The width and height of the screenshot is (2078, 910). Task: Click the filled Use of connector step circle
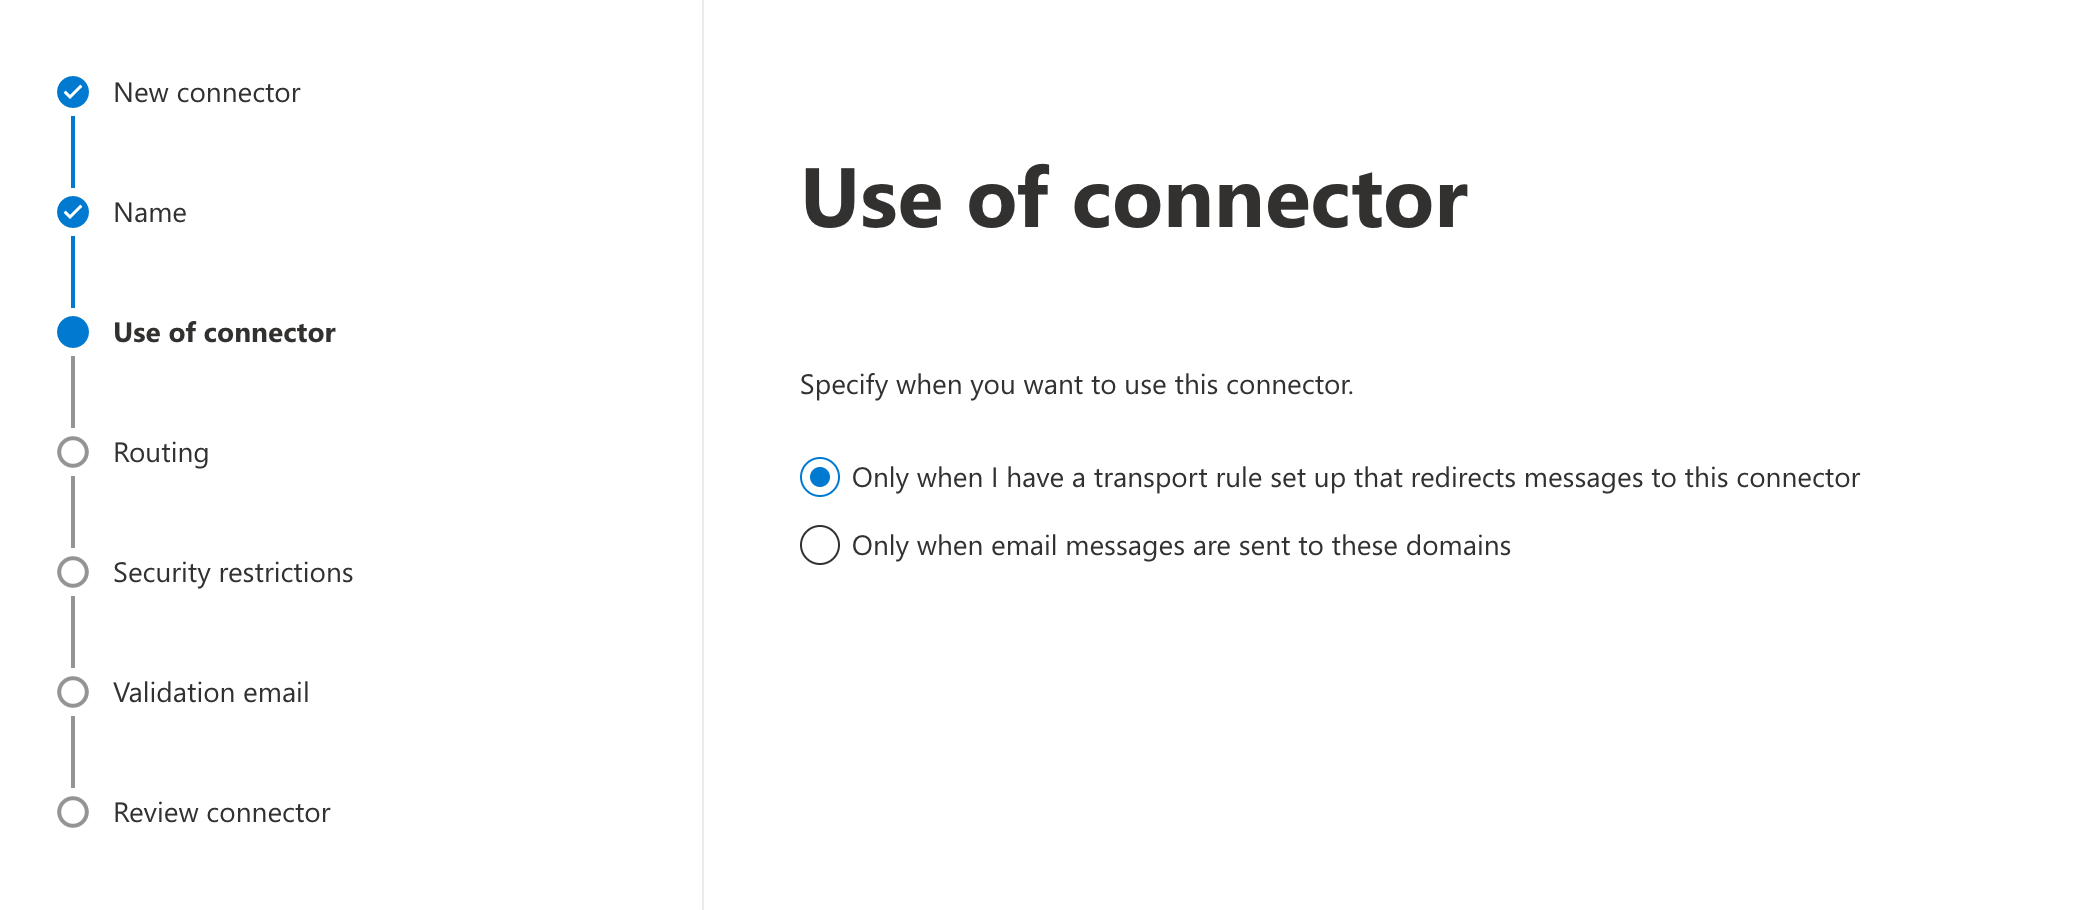73,332
